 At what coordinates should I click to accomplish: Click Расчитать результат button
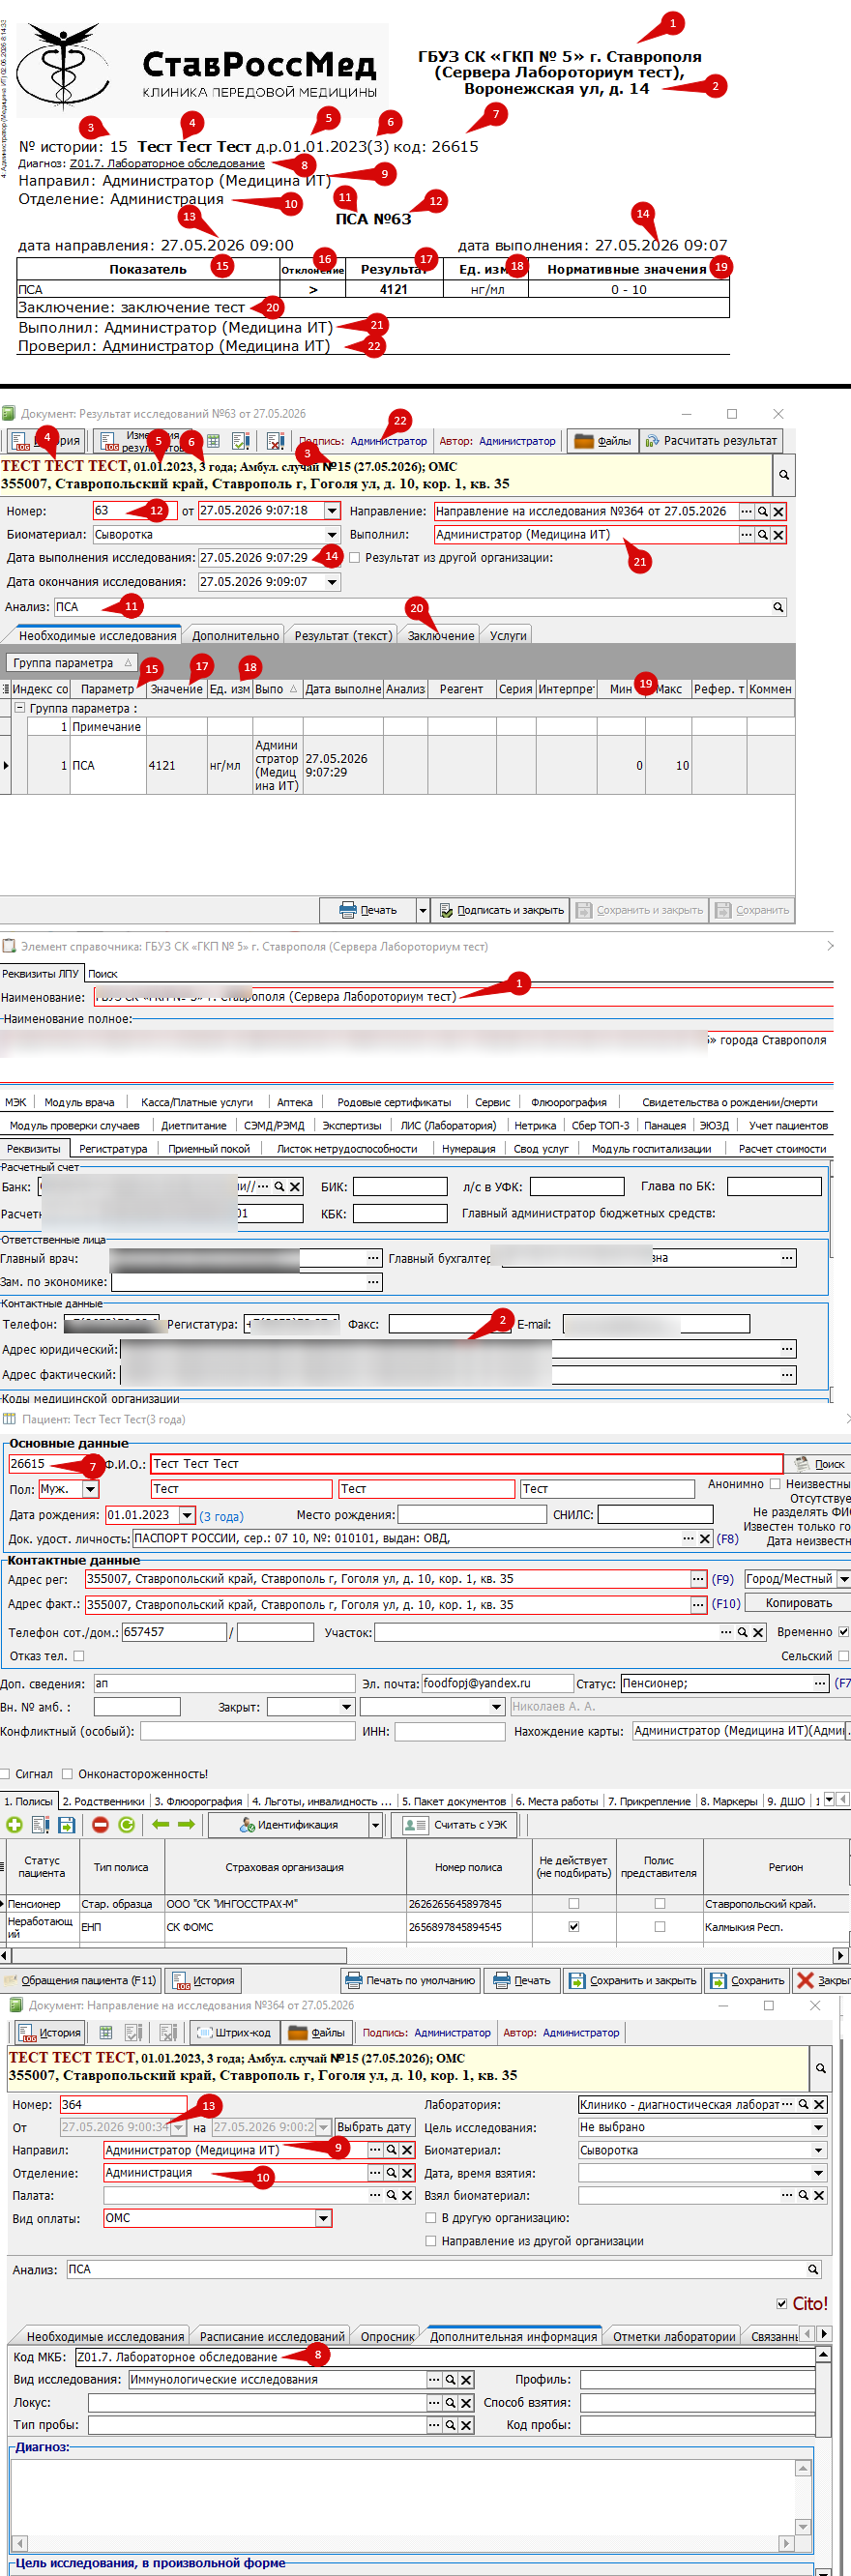tap(710, 441)
